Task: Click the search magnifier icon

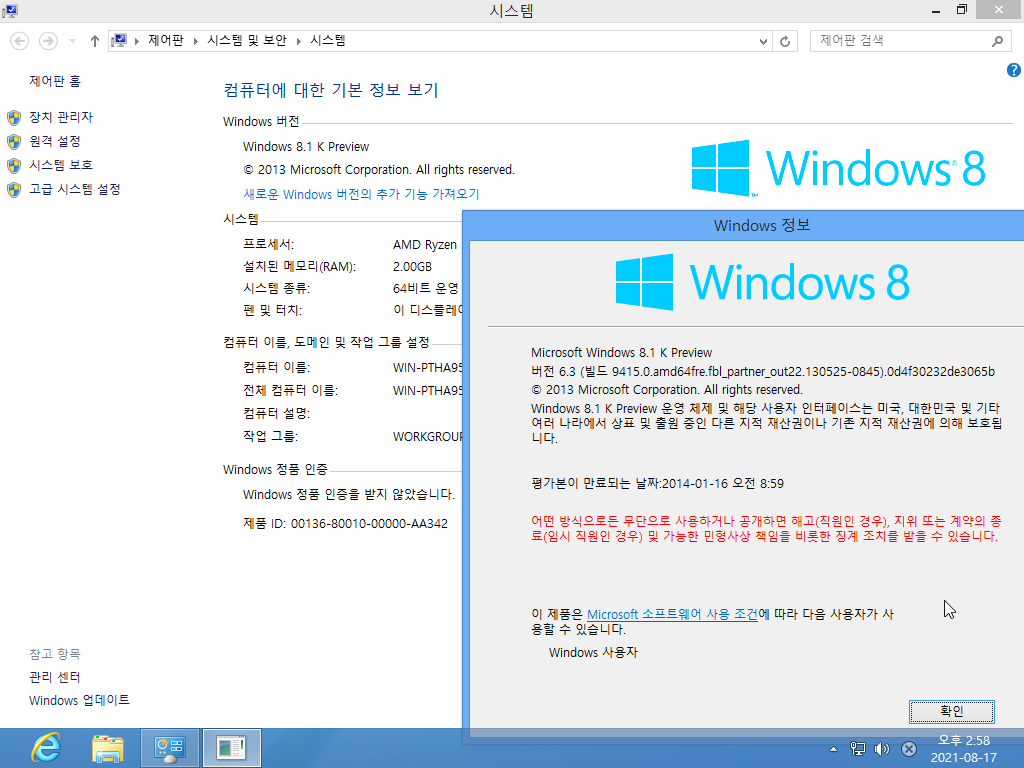Action: pos(997,41)
